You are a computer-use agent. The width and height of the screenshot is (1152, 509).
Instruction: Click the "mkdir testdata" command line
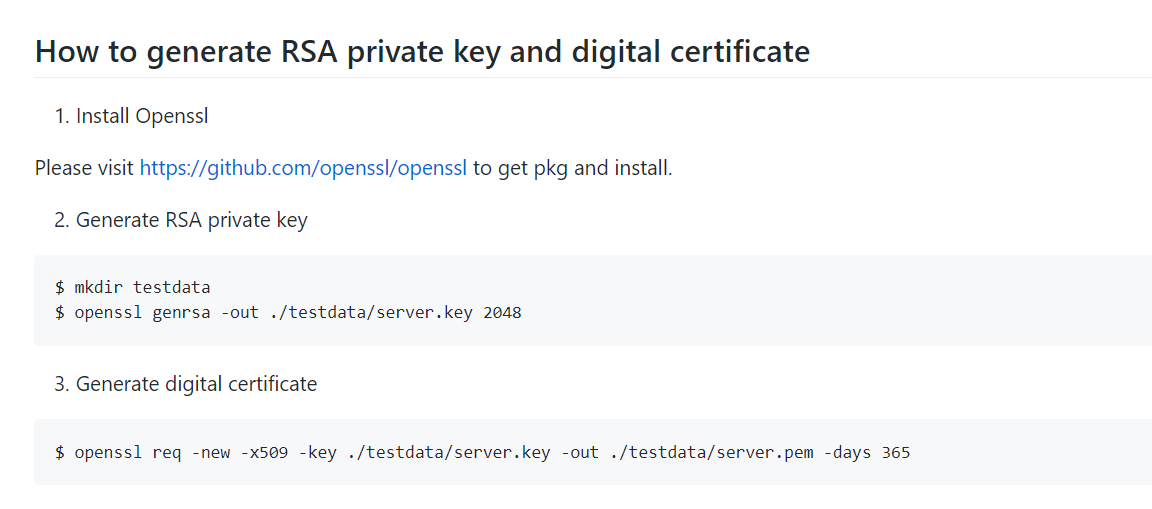(x=133, y=288)
